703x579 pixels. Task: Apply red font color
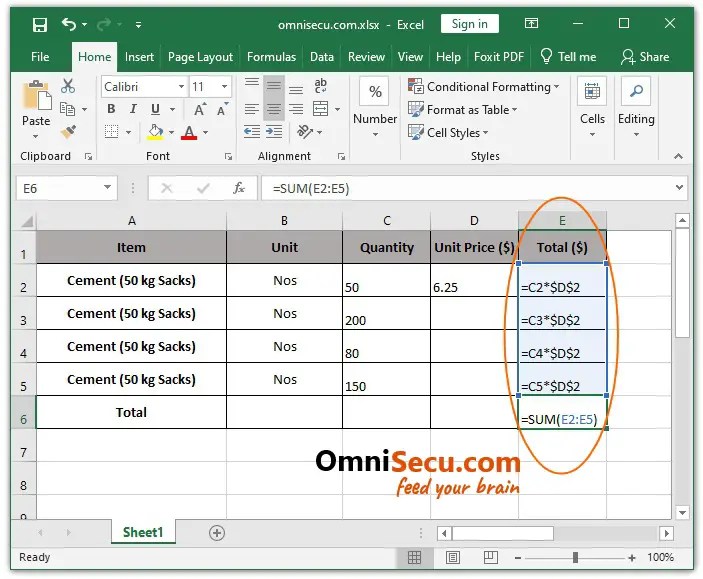pyautogui.click(x=189, y=132)
